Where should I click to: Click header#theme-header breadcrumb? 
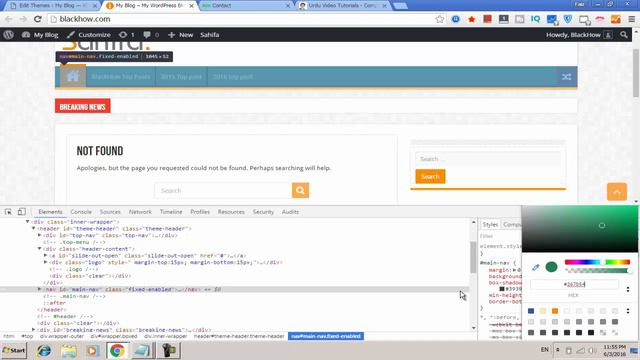pos(239,336)
